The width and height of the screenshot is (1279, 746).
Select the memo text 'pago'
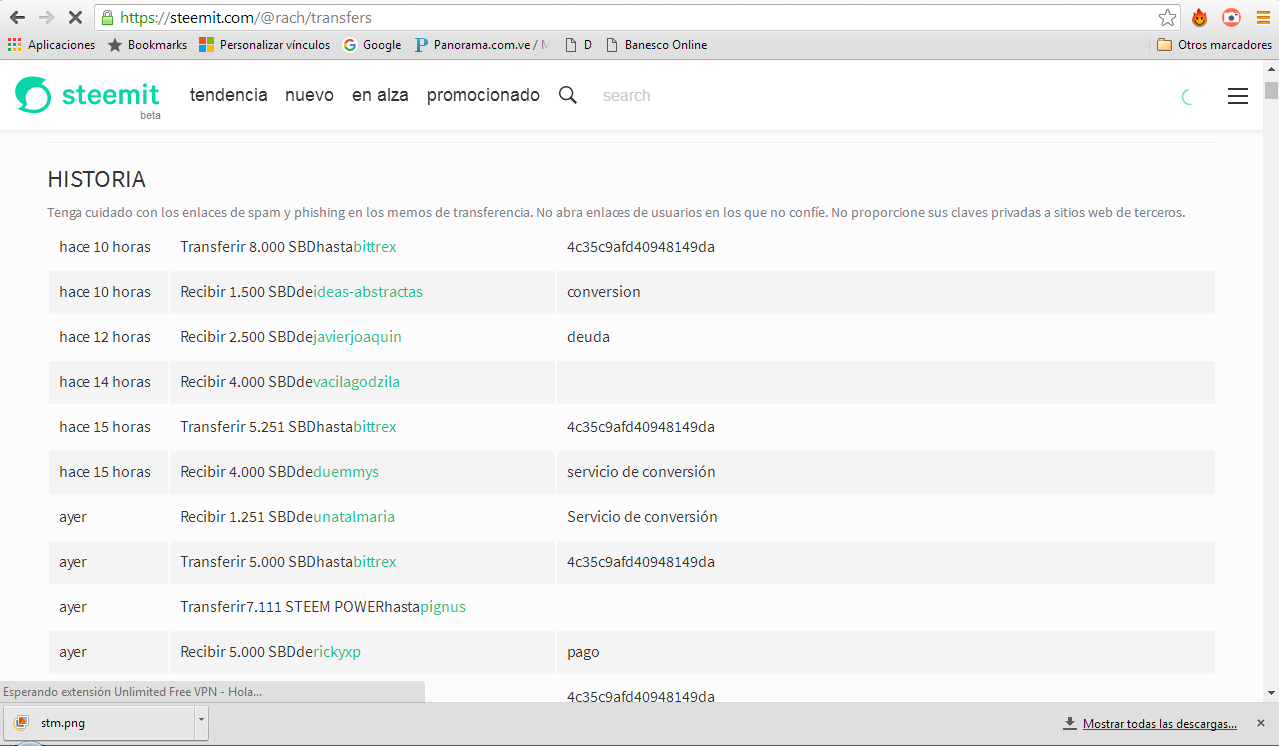(x=583, y=652)
